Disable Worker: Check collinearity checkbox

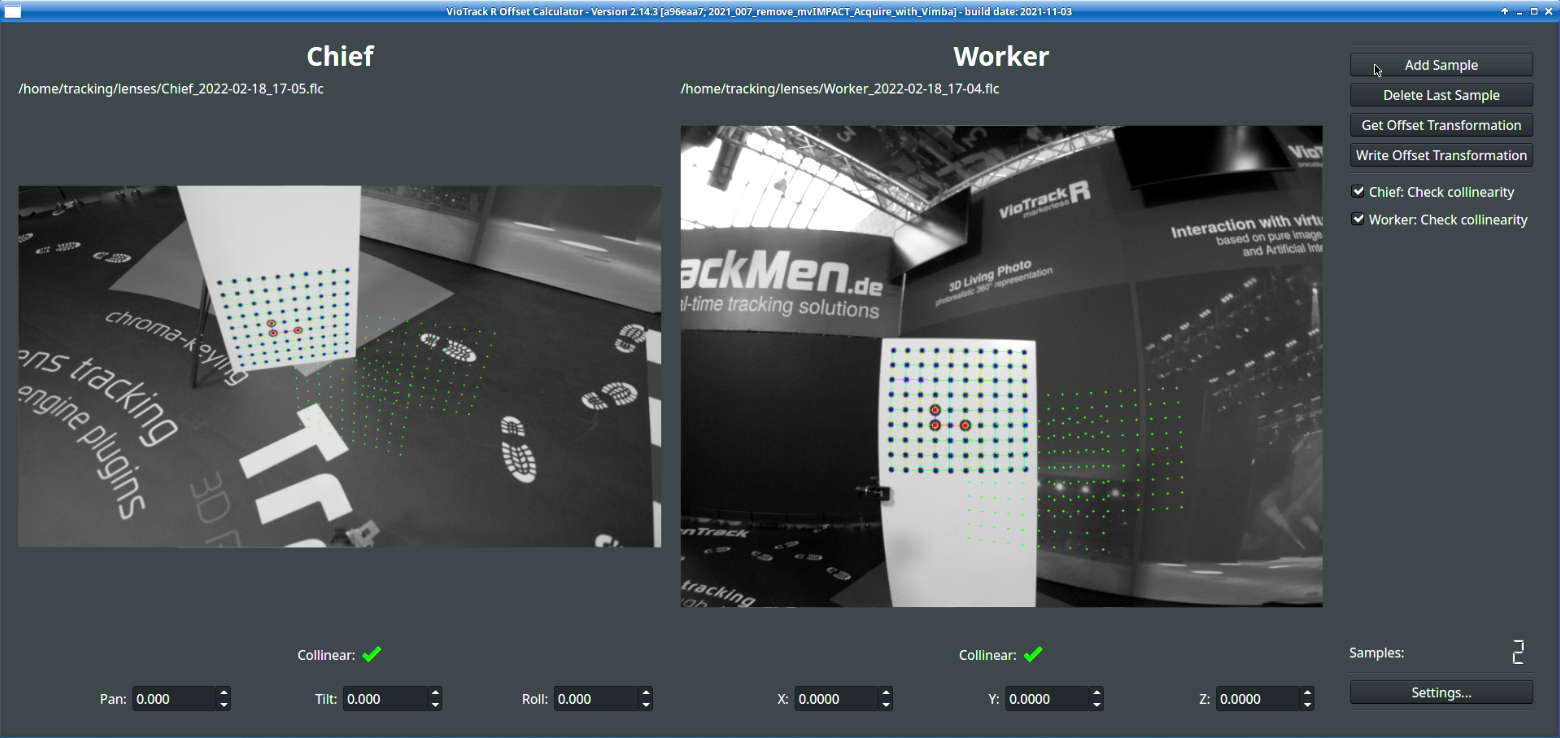tap(1358, 220)
